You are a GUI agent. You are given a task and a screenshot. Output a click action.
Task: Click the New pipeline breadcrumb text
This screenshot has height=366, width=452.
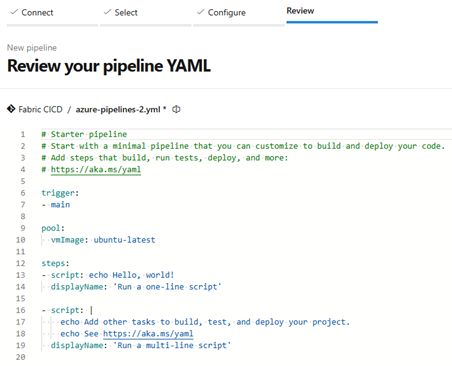pos(32,48)
